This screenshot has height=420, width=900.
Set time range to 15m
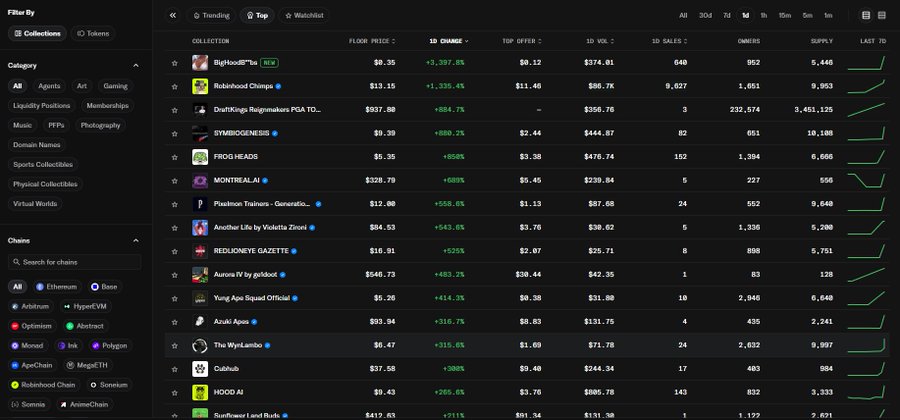click(x=785, y=15)
